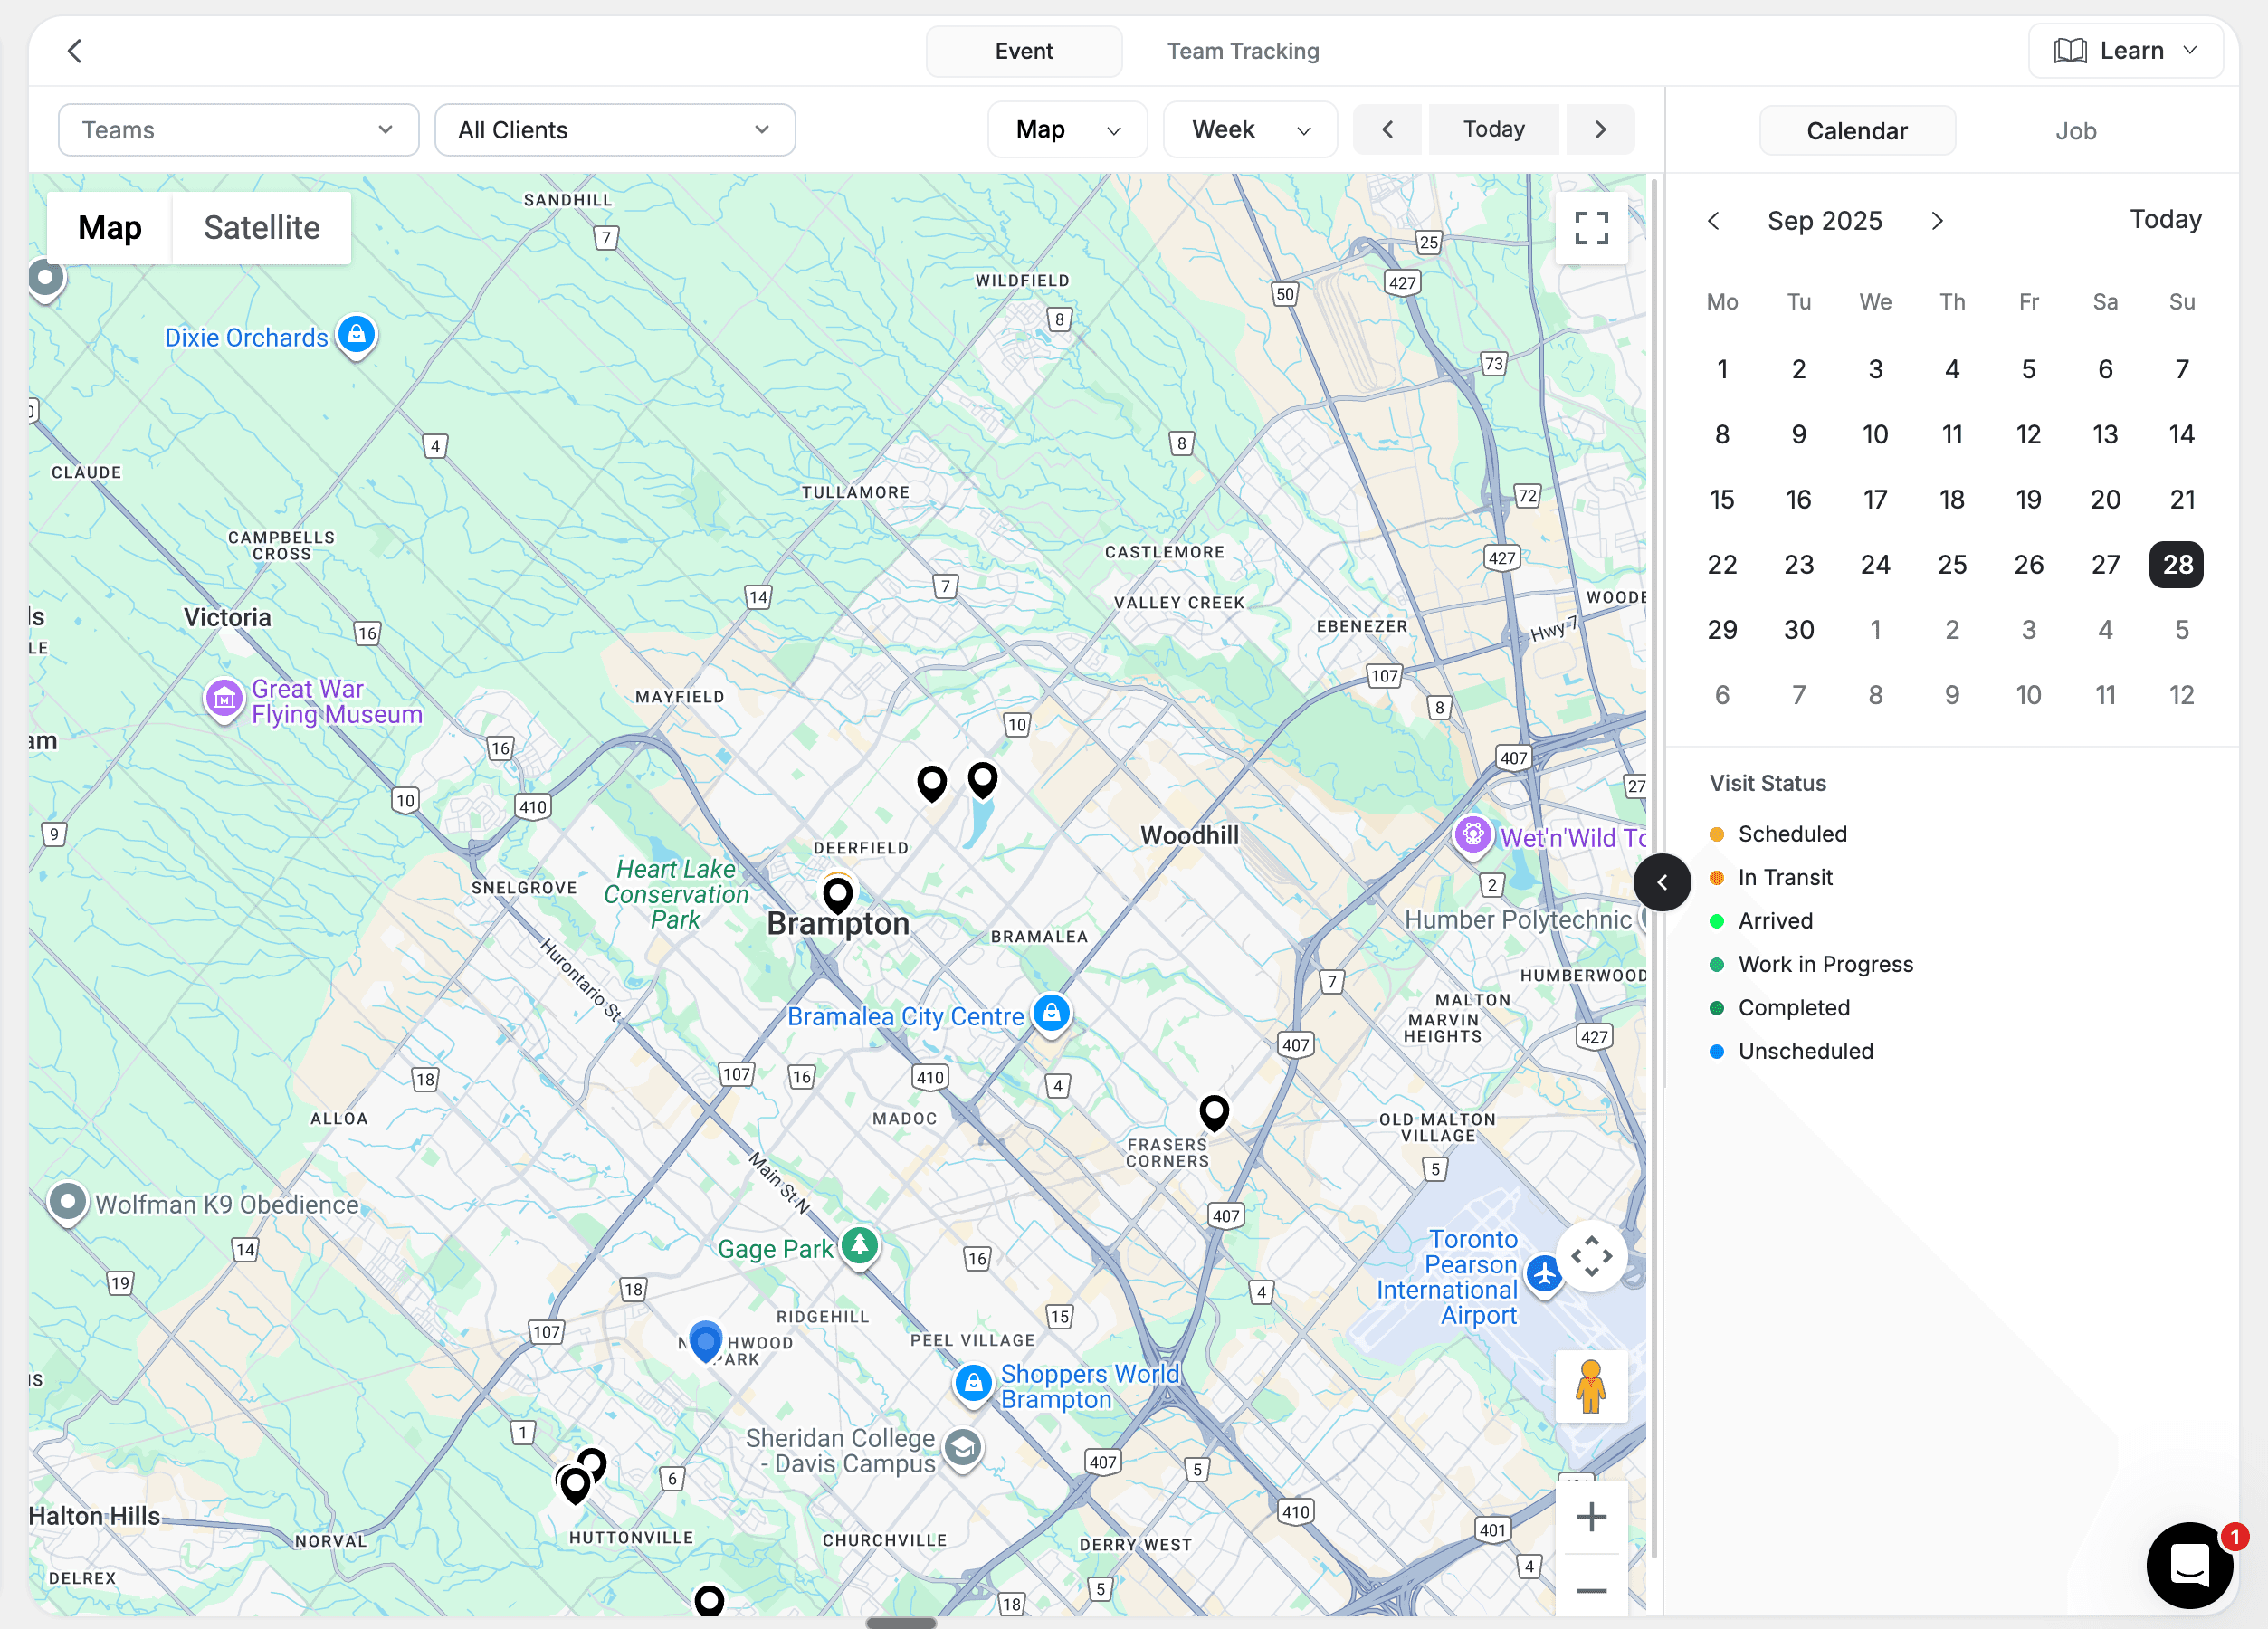Select September 15 in the calendar
This screenshot has width=2268, height=1629.
pyautogui.click(x=1723, y=499)
